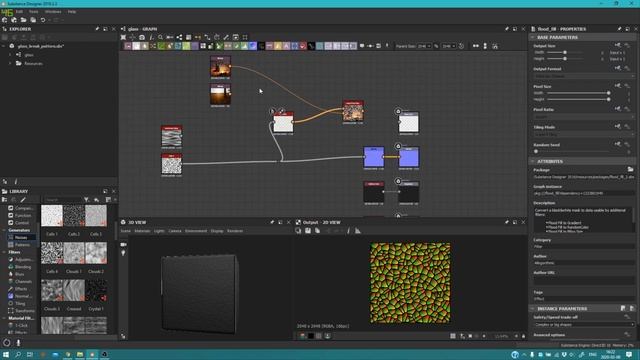
Task: Click the blue Normal node icon in the nodes toolbar
Action: coord(253,46)
